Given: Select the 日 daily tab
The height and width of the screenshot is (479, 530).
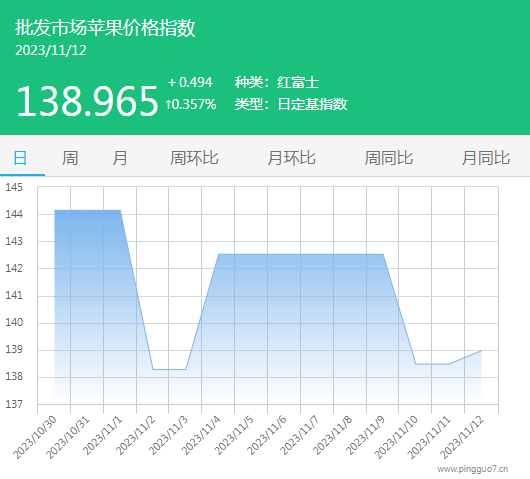Looking at the screenshot, I should pyautogui.click(x=20, y=158).
